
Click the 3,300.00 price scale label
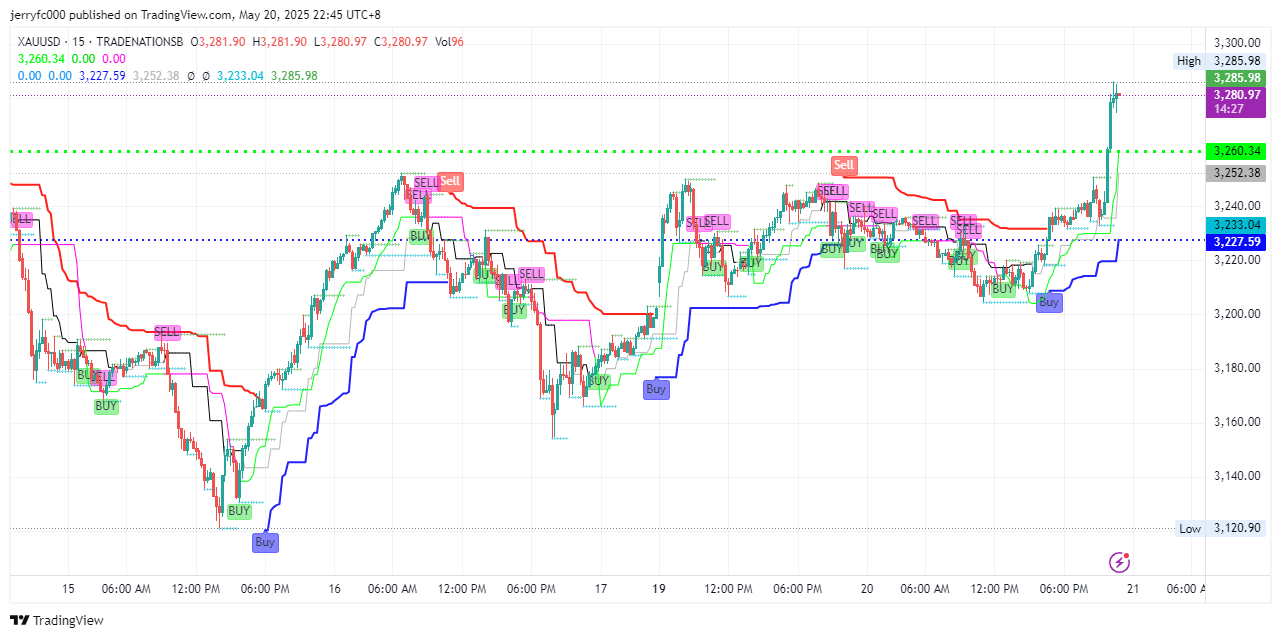(x=1236, y=43)
